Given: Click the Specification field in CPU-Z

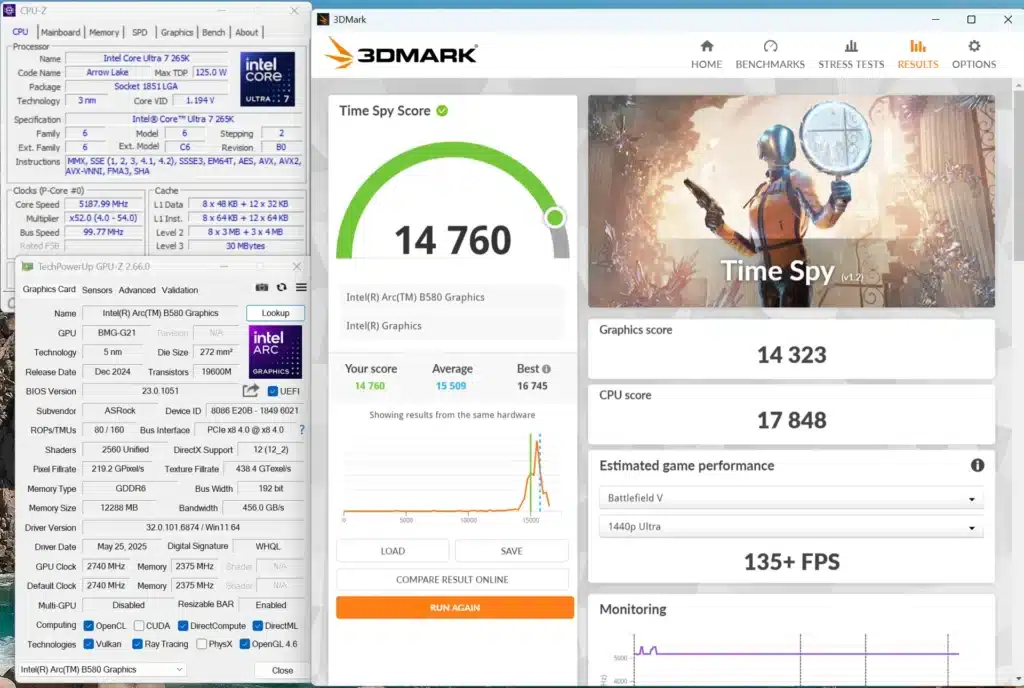Looking at the screenshot, I should 183,119.
